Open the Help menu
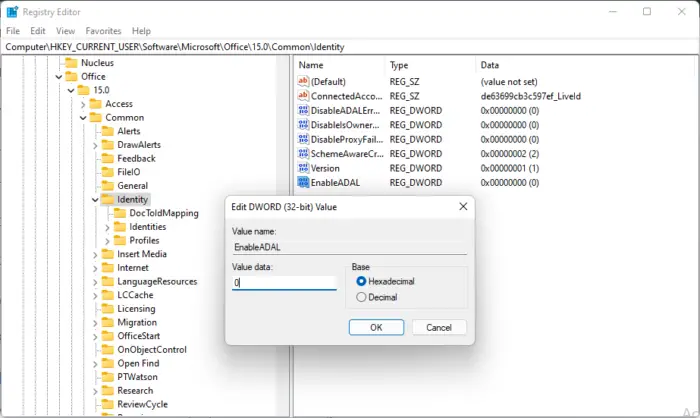The width and height of the screenshot is (700, 418). 141,31
